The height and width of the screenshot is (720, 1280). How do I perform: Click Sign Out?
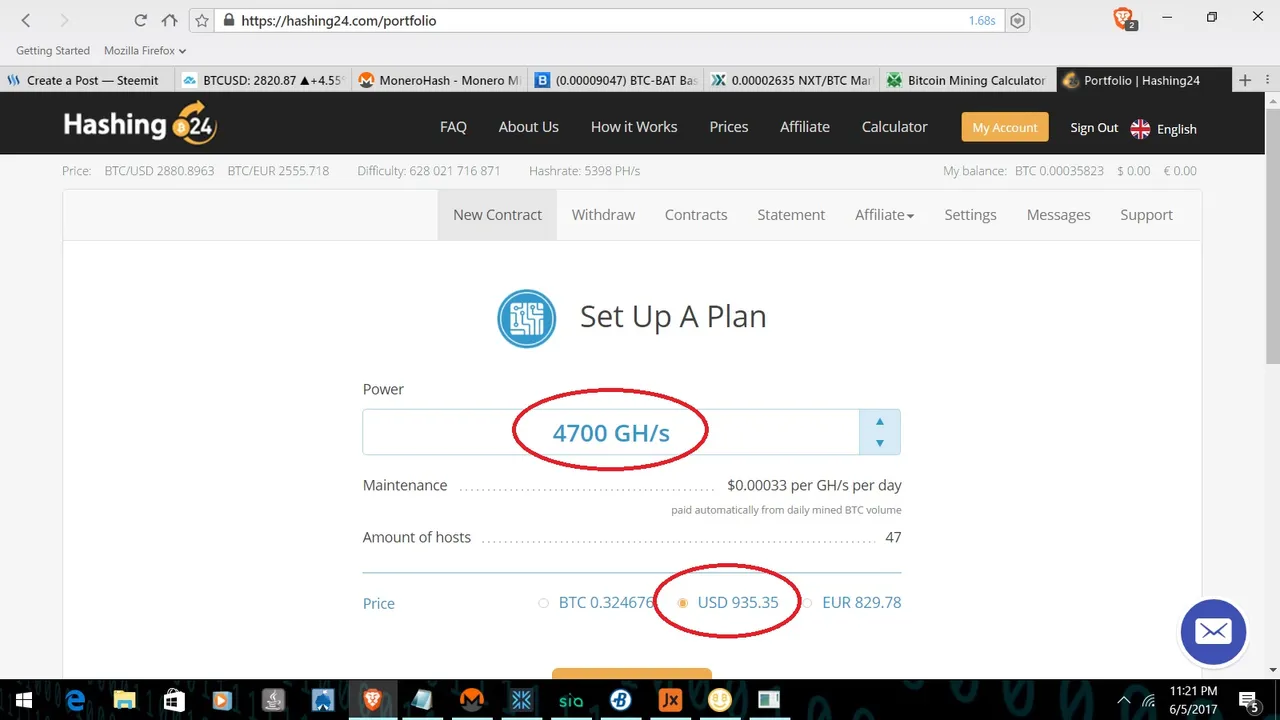(1094, 128)
